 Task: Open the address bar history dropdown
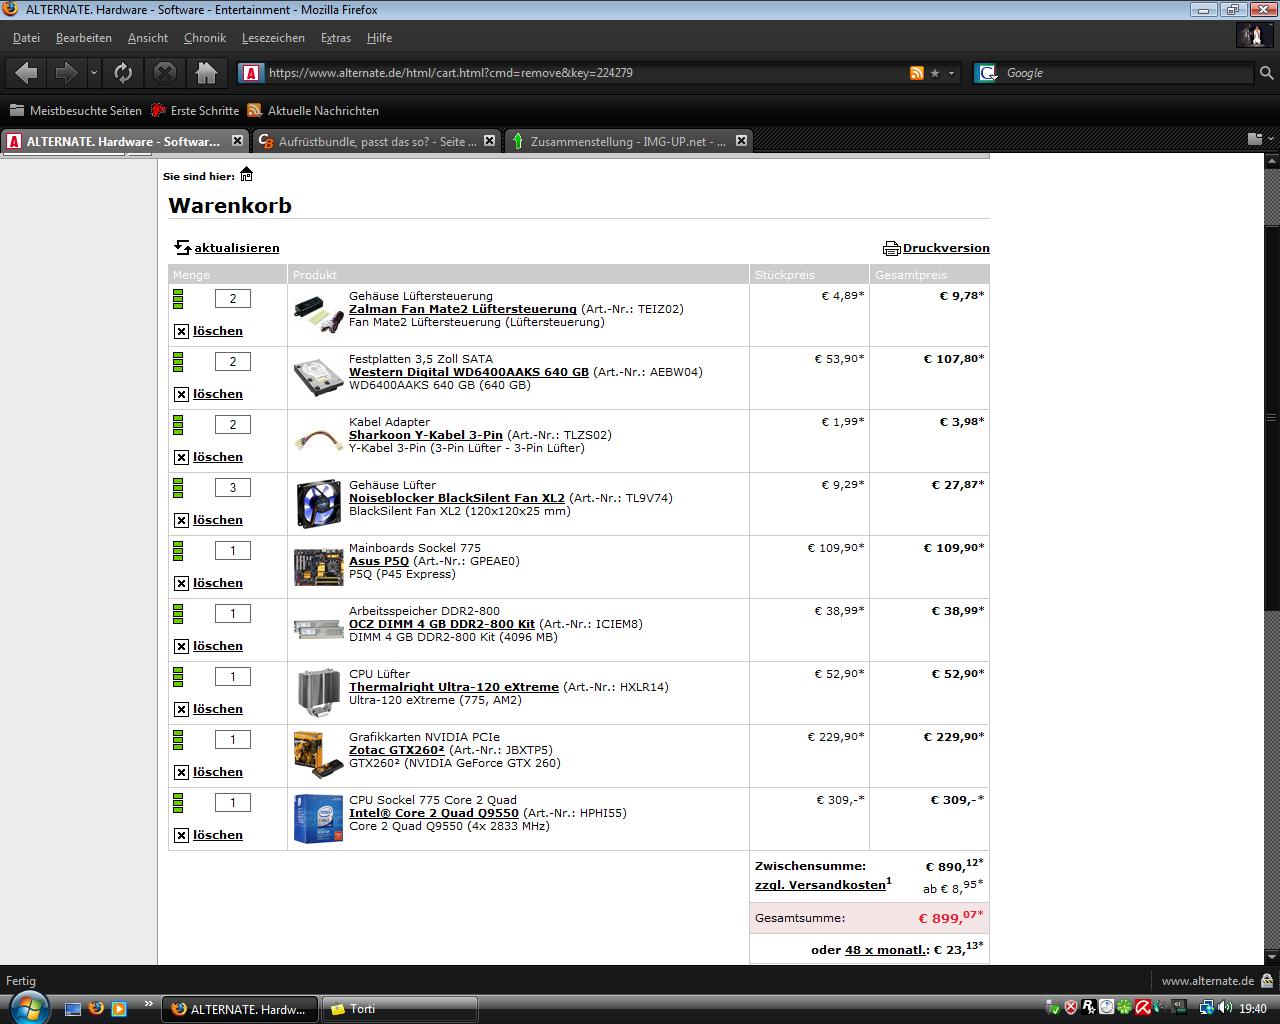coord(951,73)
